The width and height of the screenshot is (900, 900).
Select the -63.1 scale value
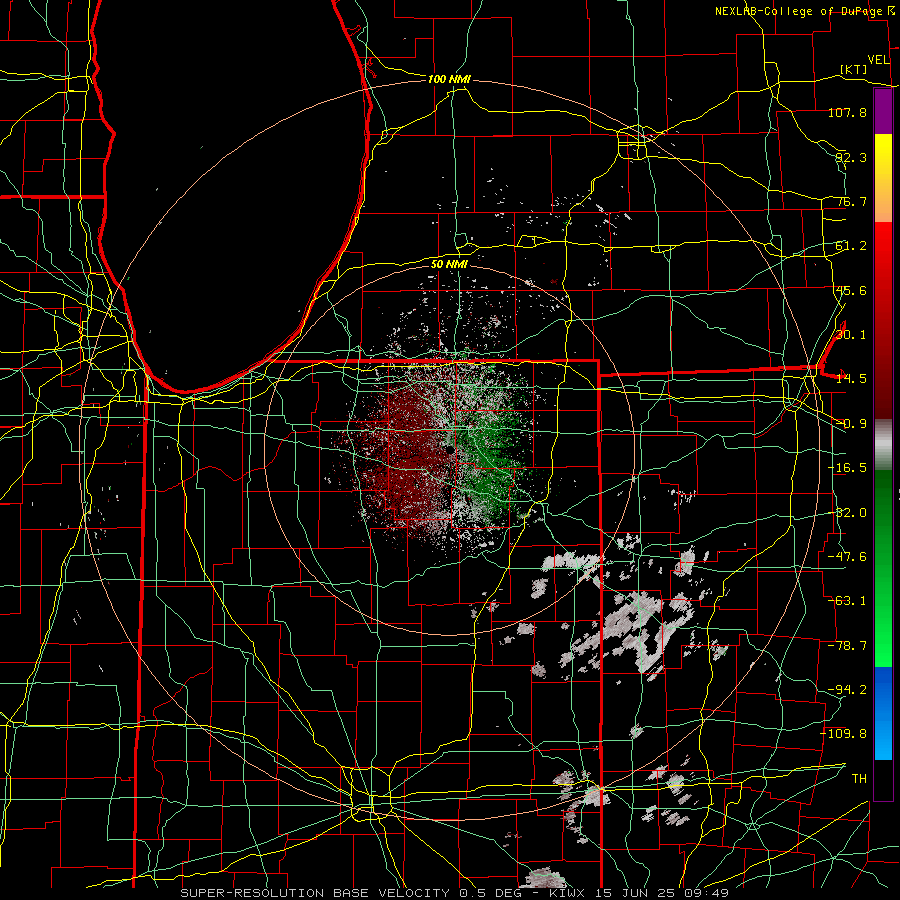click(847, 600)
